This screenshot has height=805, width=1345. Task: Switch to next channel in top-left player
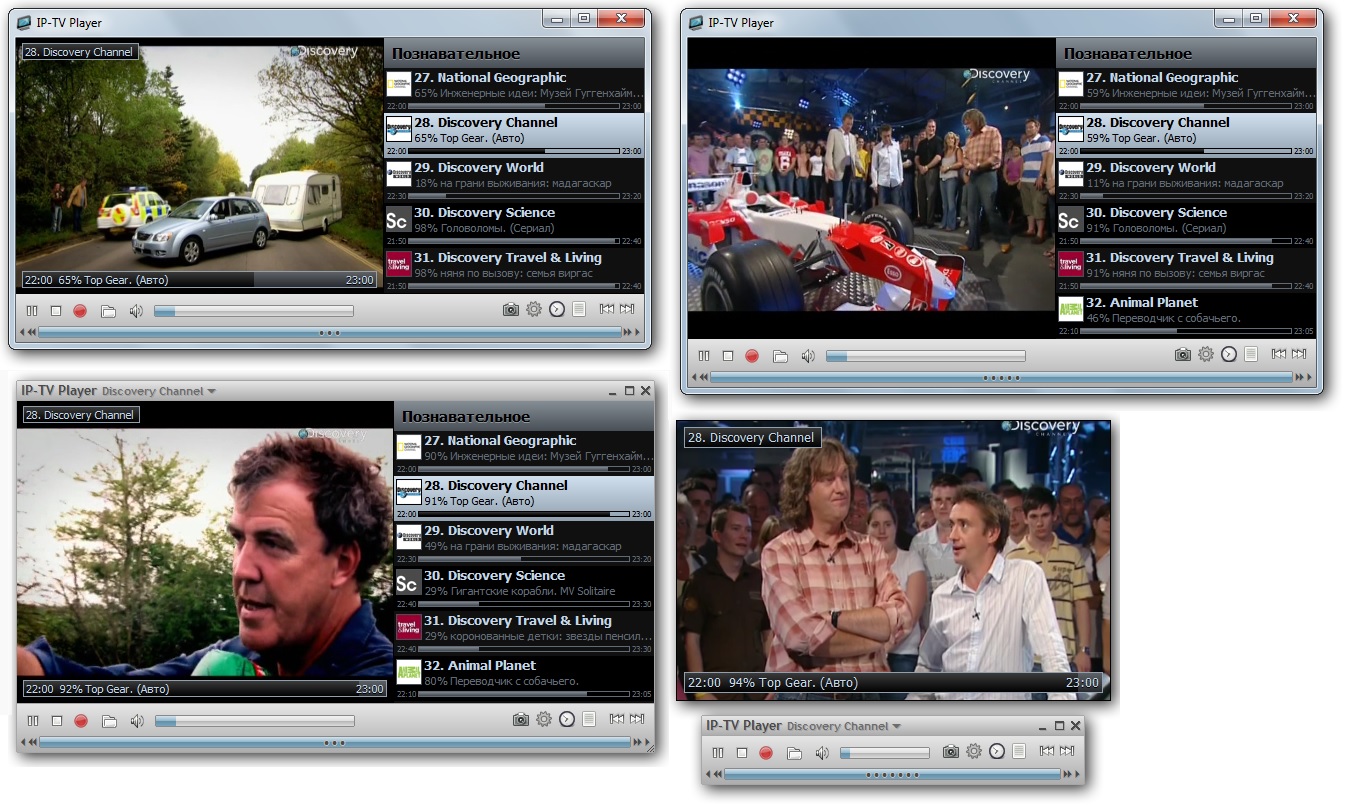click(627, 310)
